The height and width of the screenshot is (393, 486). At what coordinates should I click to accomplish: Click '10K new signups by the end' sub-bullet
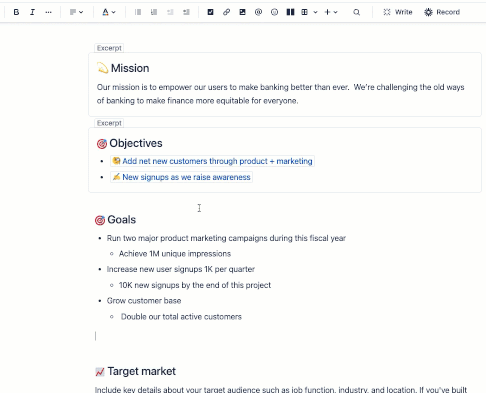pos(195,285)
